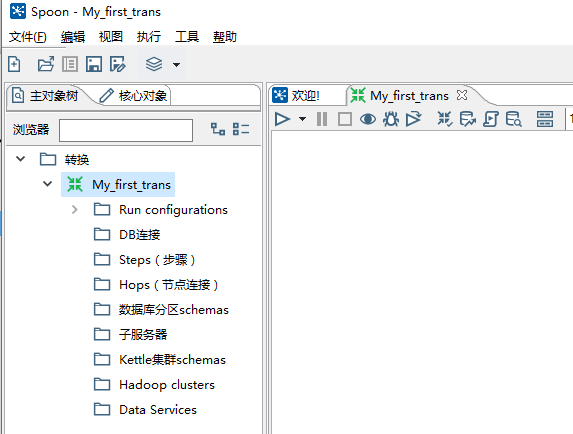Image resolution: width=573 pixels, height=434 pixels.
Task: Verify the transformation icon
Action: 445,119
